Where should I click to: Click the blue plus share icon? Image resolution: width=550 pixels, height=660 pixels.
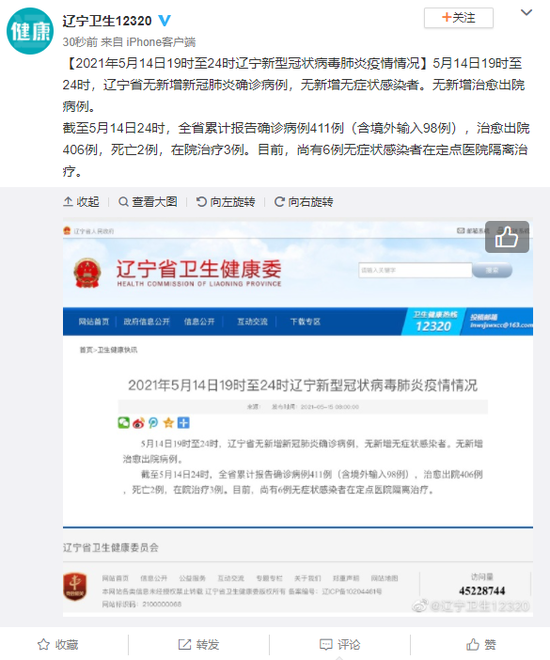183,423
